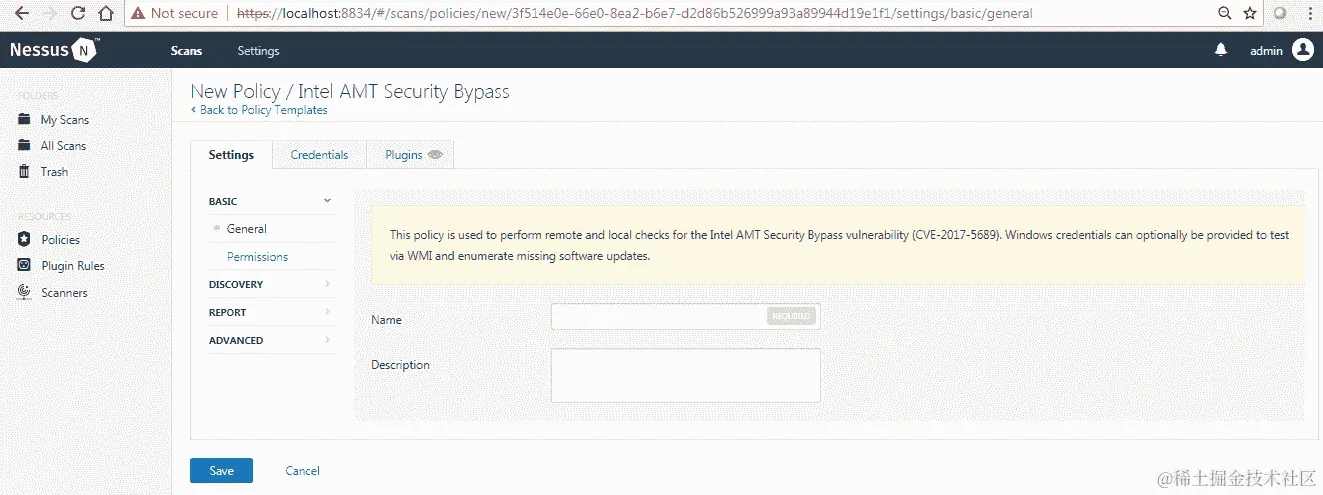Focus the Description text area

pyautogui.click(x=685, y=375)
